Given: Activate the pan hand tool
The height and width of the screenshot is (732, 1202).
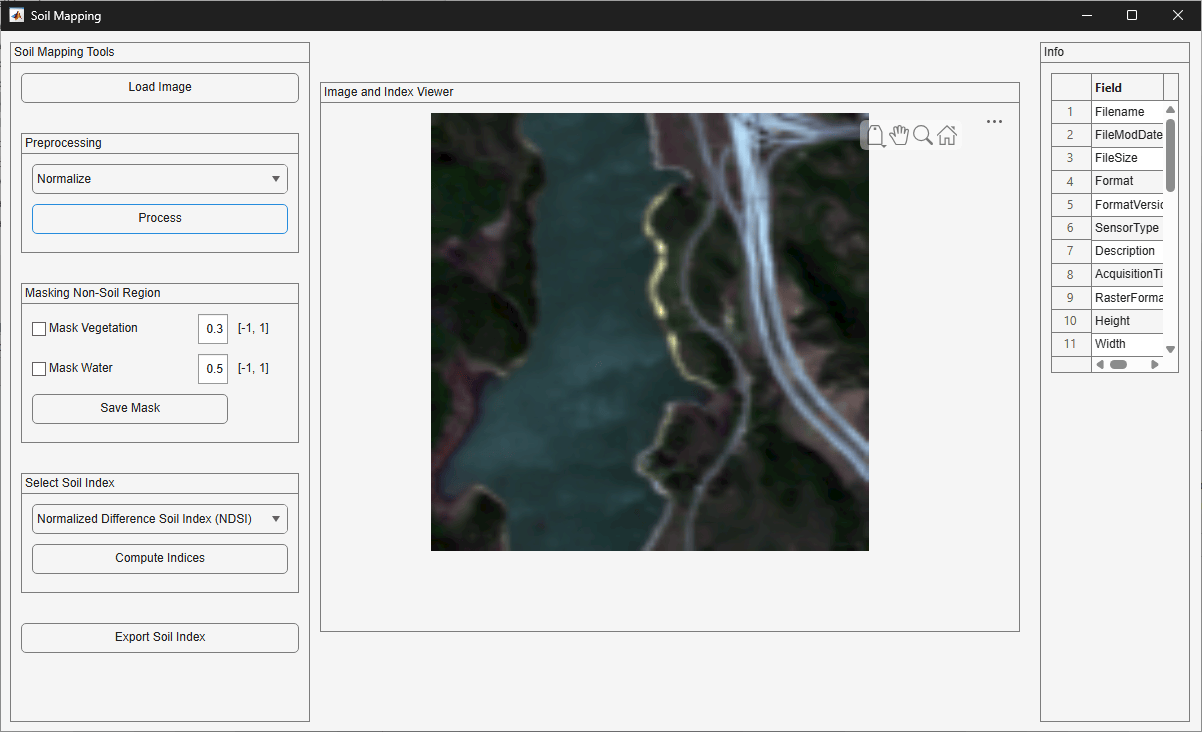Looking at the screenshot, I should [899, 135].
